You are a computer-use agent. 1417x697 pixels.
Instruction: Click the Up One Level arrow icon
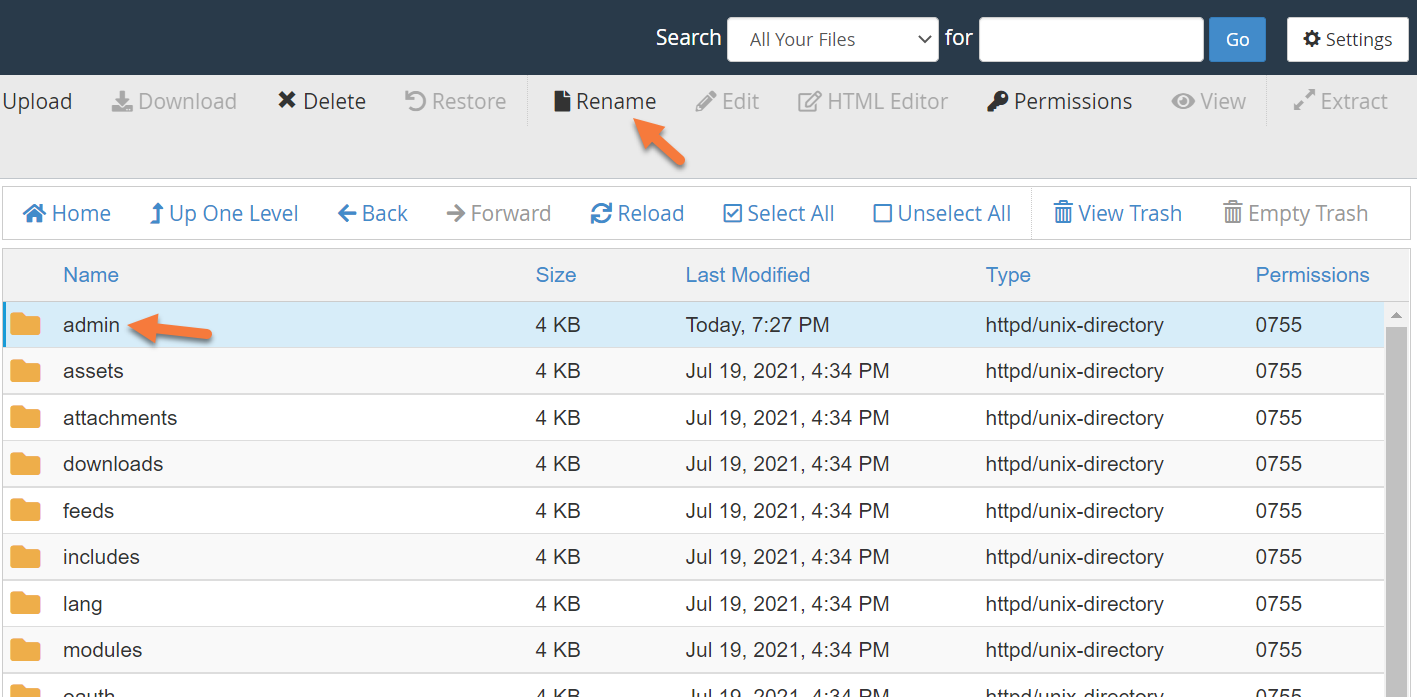(x=156, y=213)
